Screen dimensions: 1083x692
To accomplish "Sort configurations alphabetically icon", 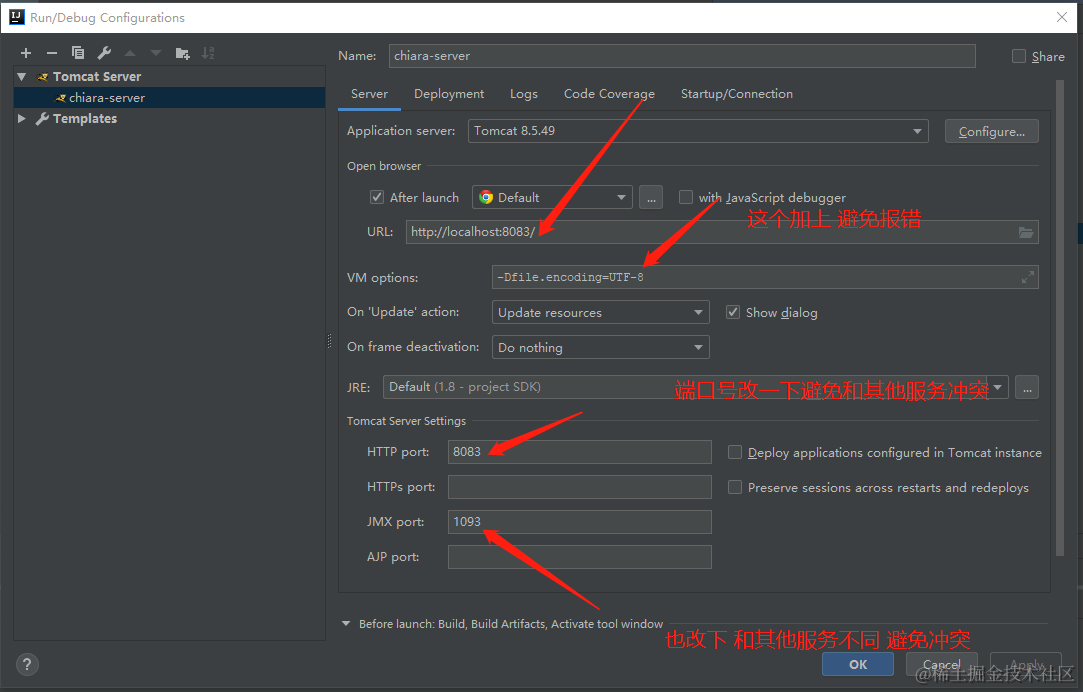I will (208, 53).
